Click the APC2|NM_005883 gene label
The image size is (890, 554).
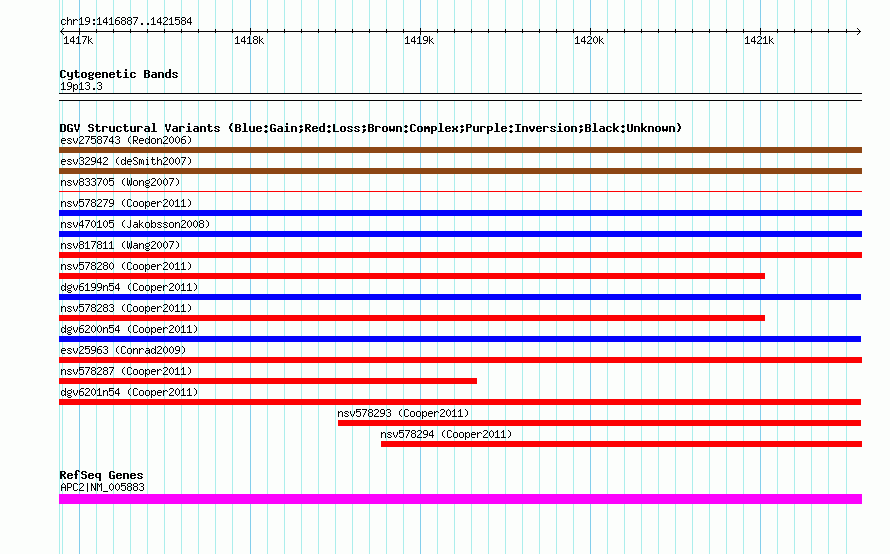coord(102,487)
